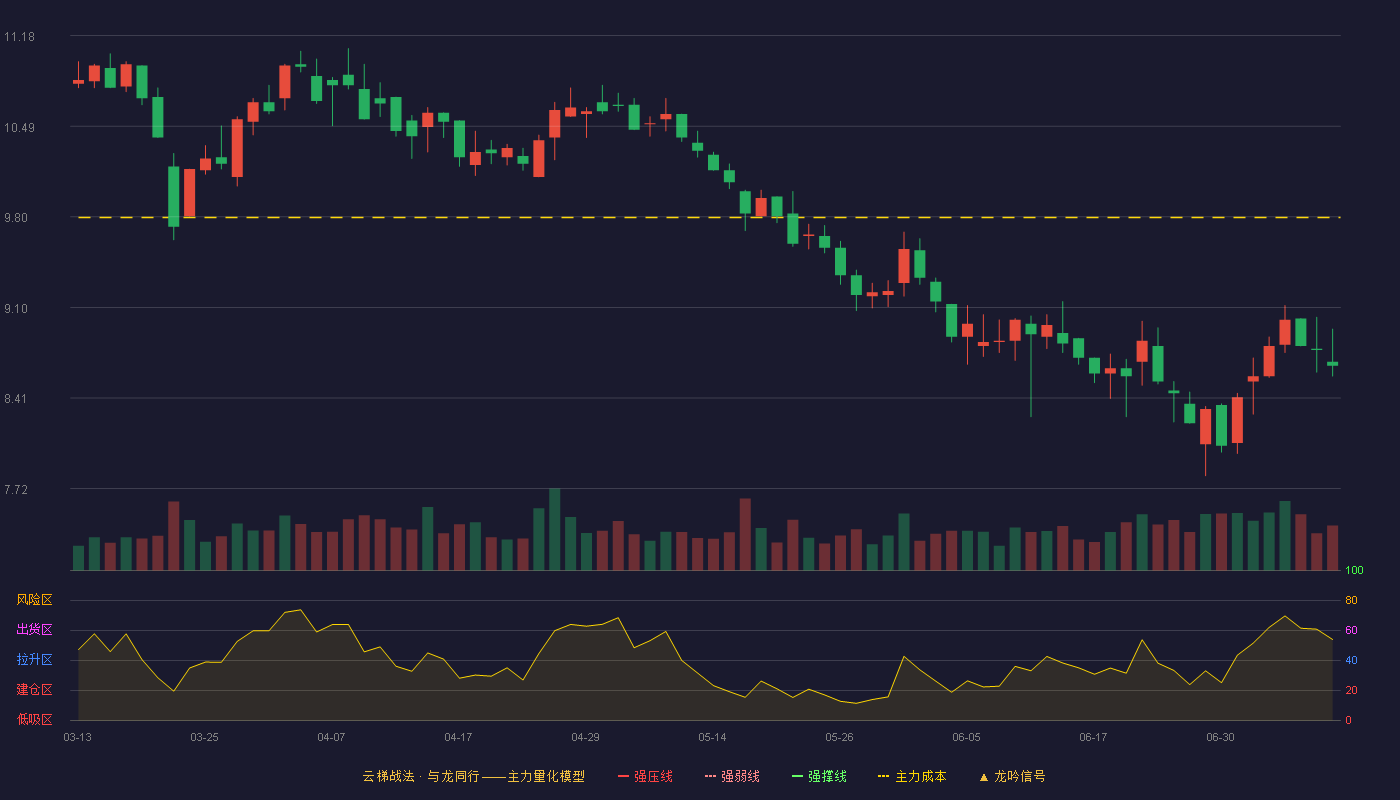Select the 9.80 price axis label
Image resolution: width=1400 pixels, height=800 pixels.
[19, 218]
